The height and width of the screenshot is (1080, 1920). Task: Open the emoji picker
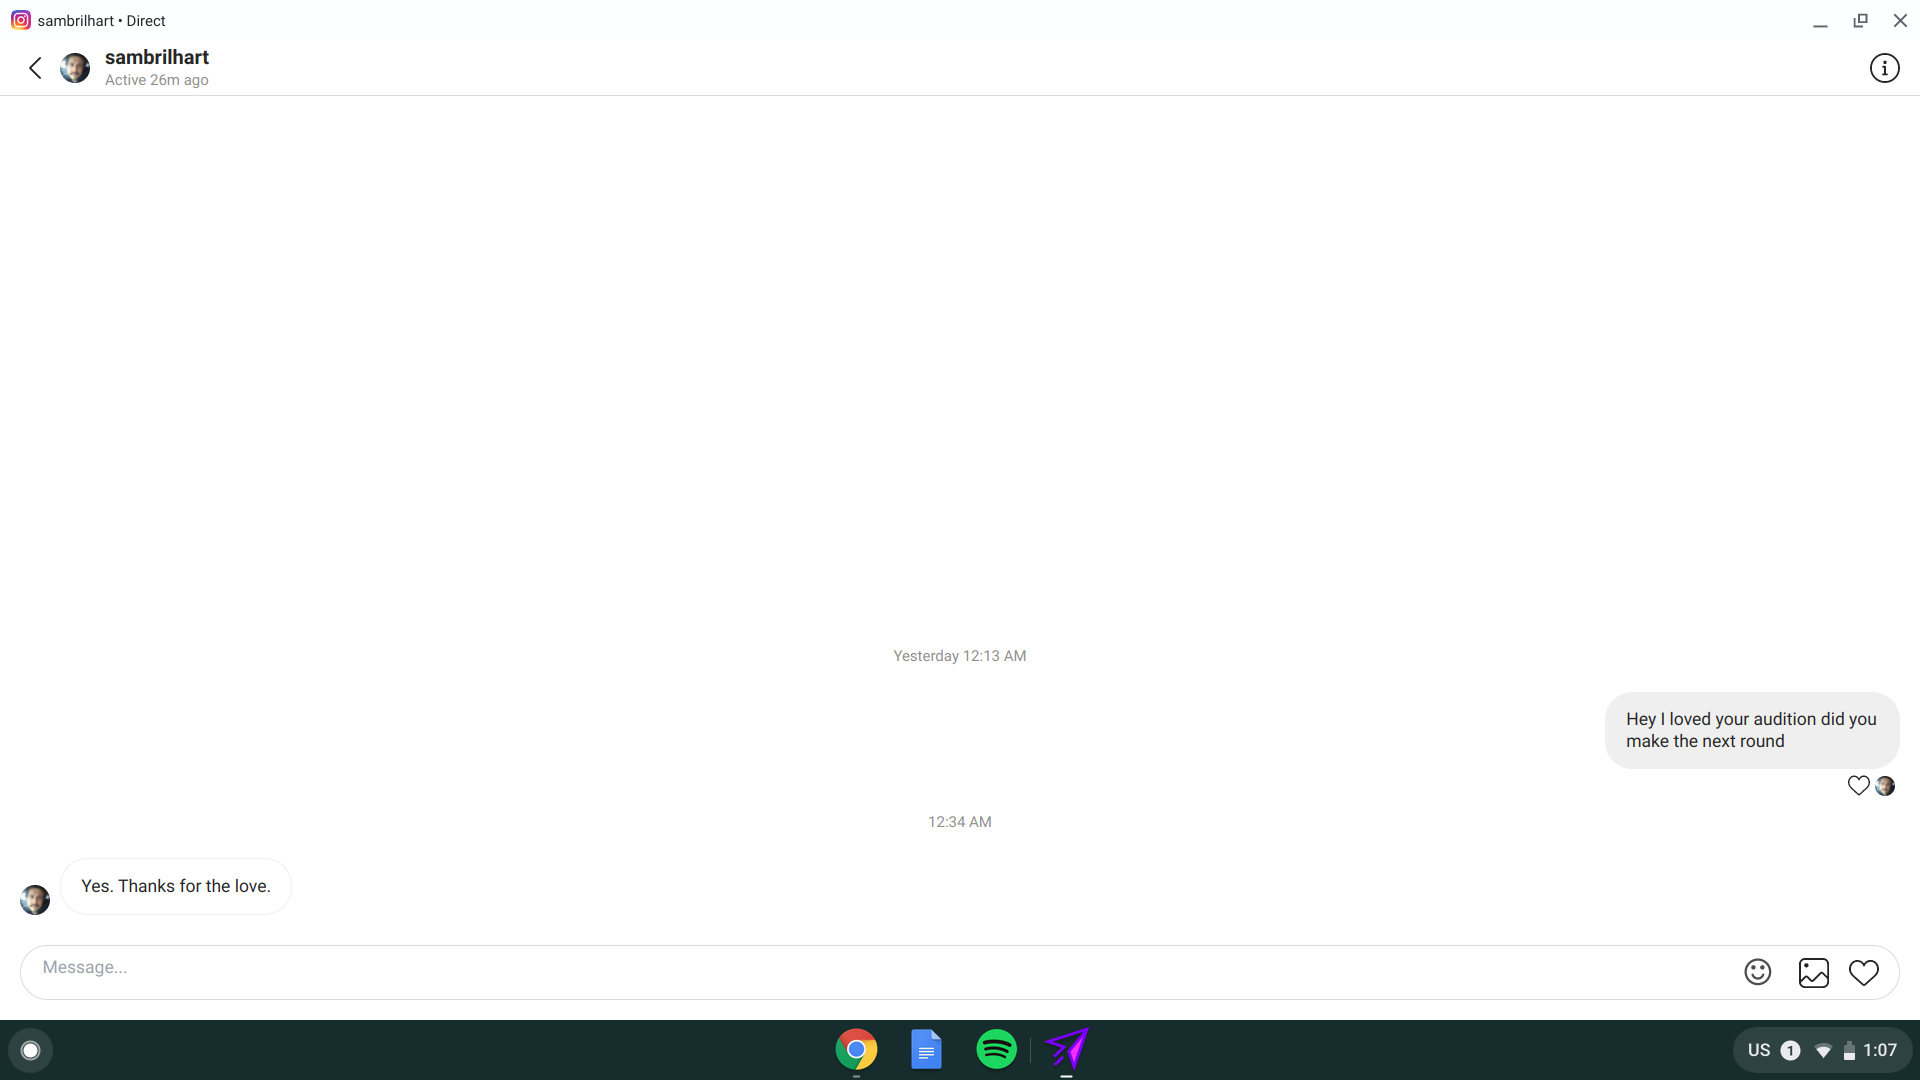(x=1757, y=972)
